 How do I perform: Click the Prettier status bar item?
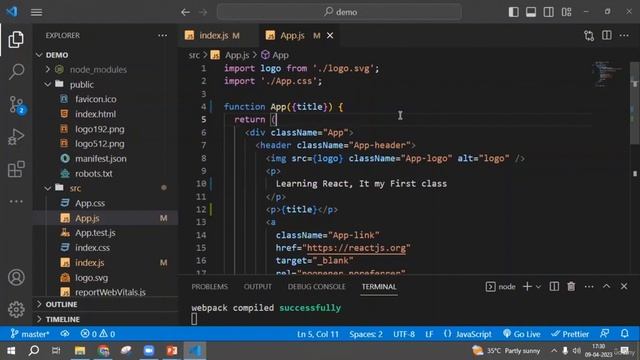pos(570,334)
